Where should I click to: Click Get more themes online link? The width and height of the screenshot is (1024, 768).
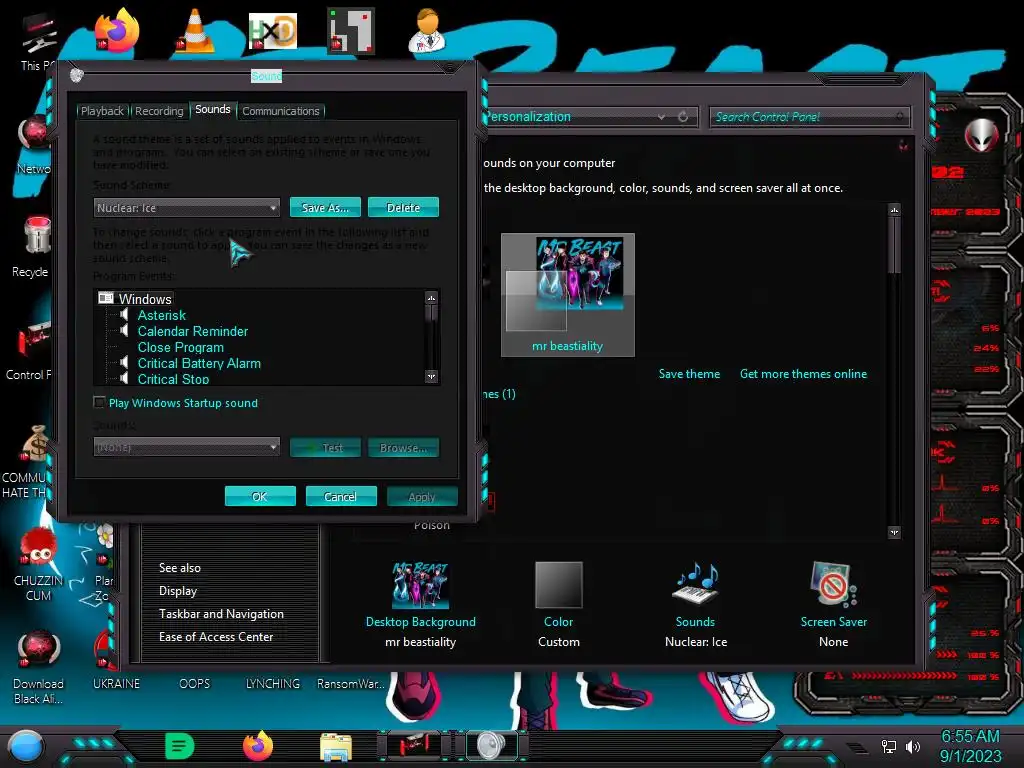point(803,374)
